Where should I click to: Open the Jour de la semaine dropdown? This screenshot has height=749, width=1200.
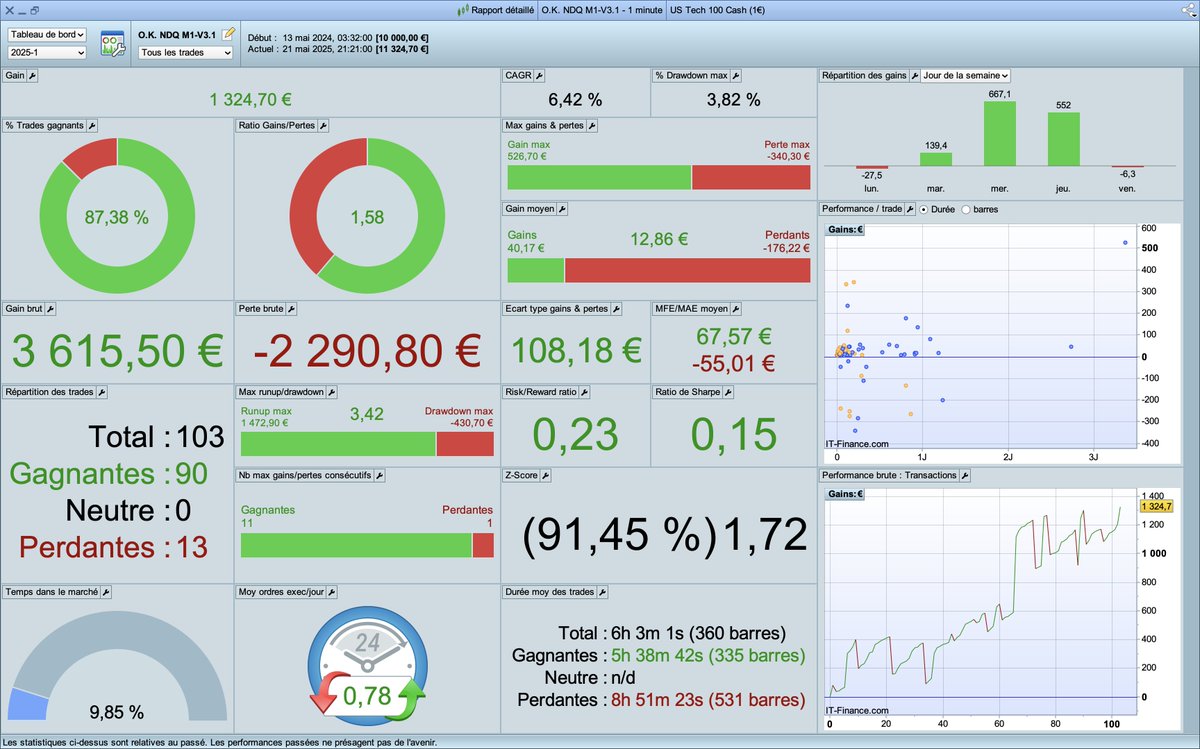(x=966, y=75)
